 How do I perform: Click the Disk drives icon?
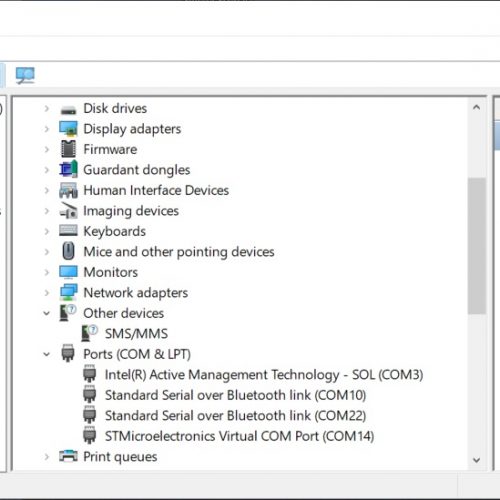pos(68,109)
